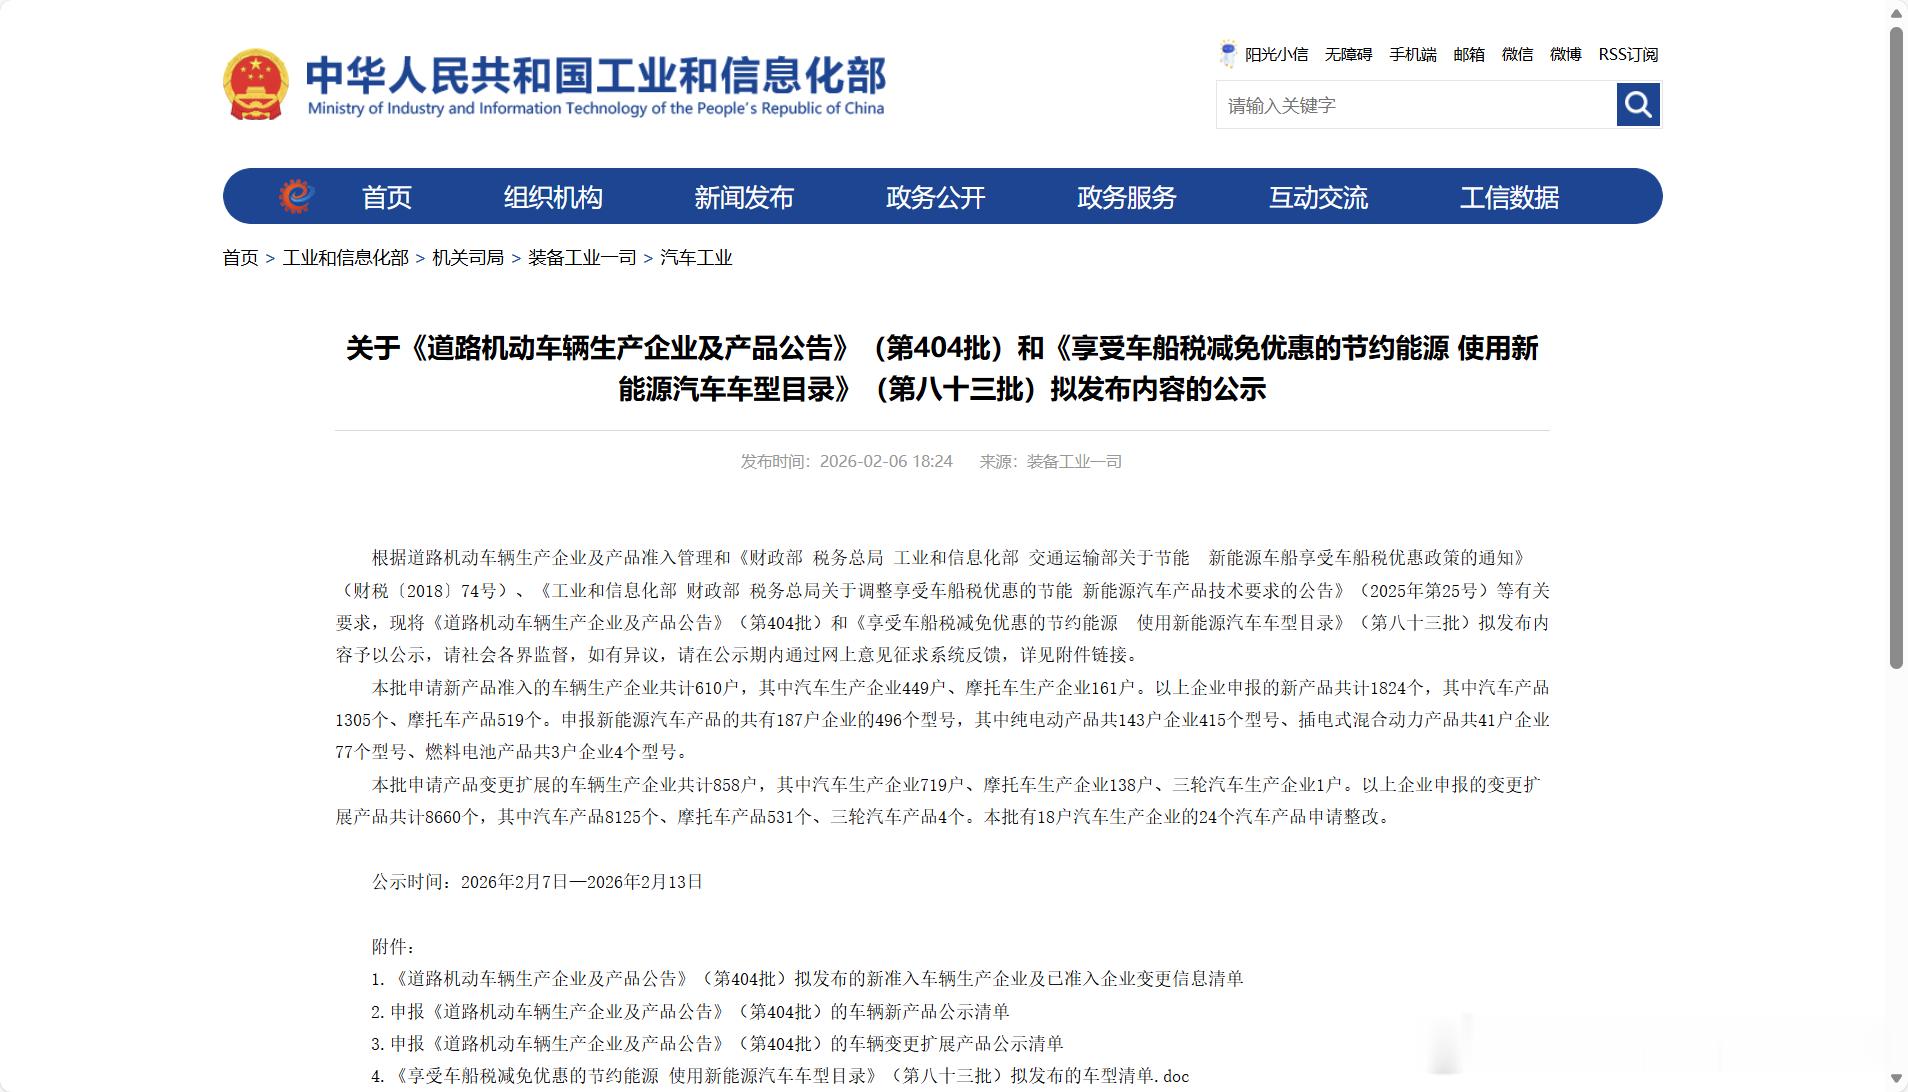
Task: Click the 阳光小信 robot icon
Action: (1228, 54)
